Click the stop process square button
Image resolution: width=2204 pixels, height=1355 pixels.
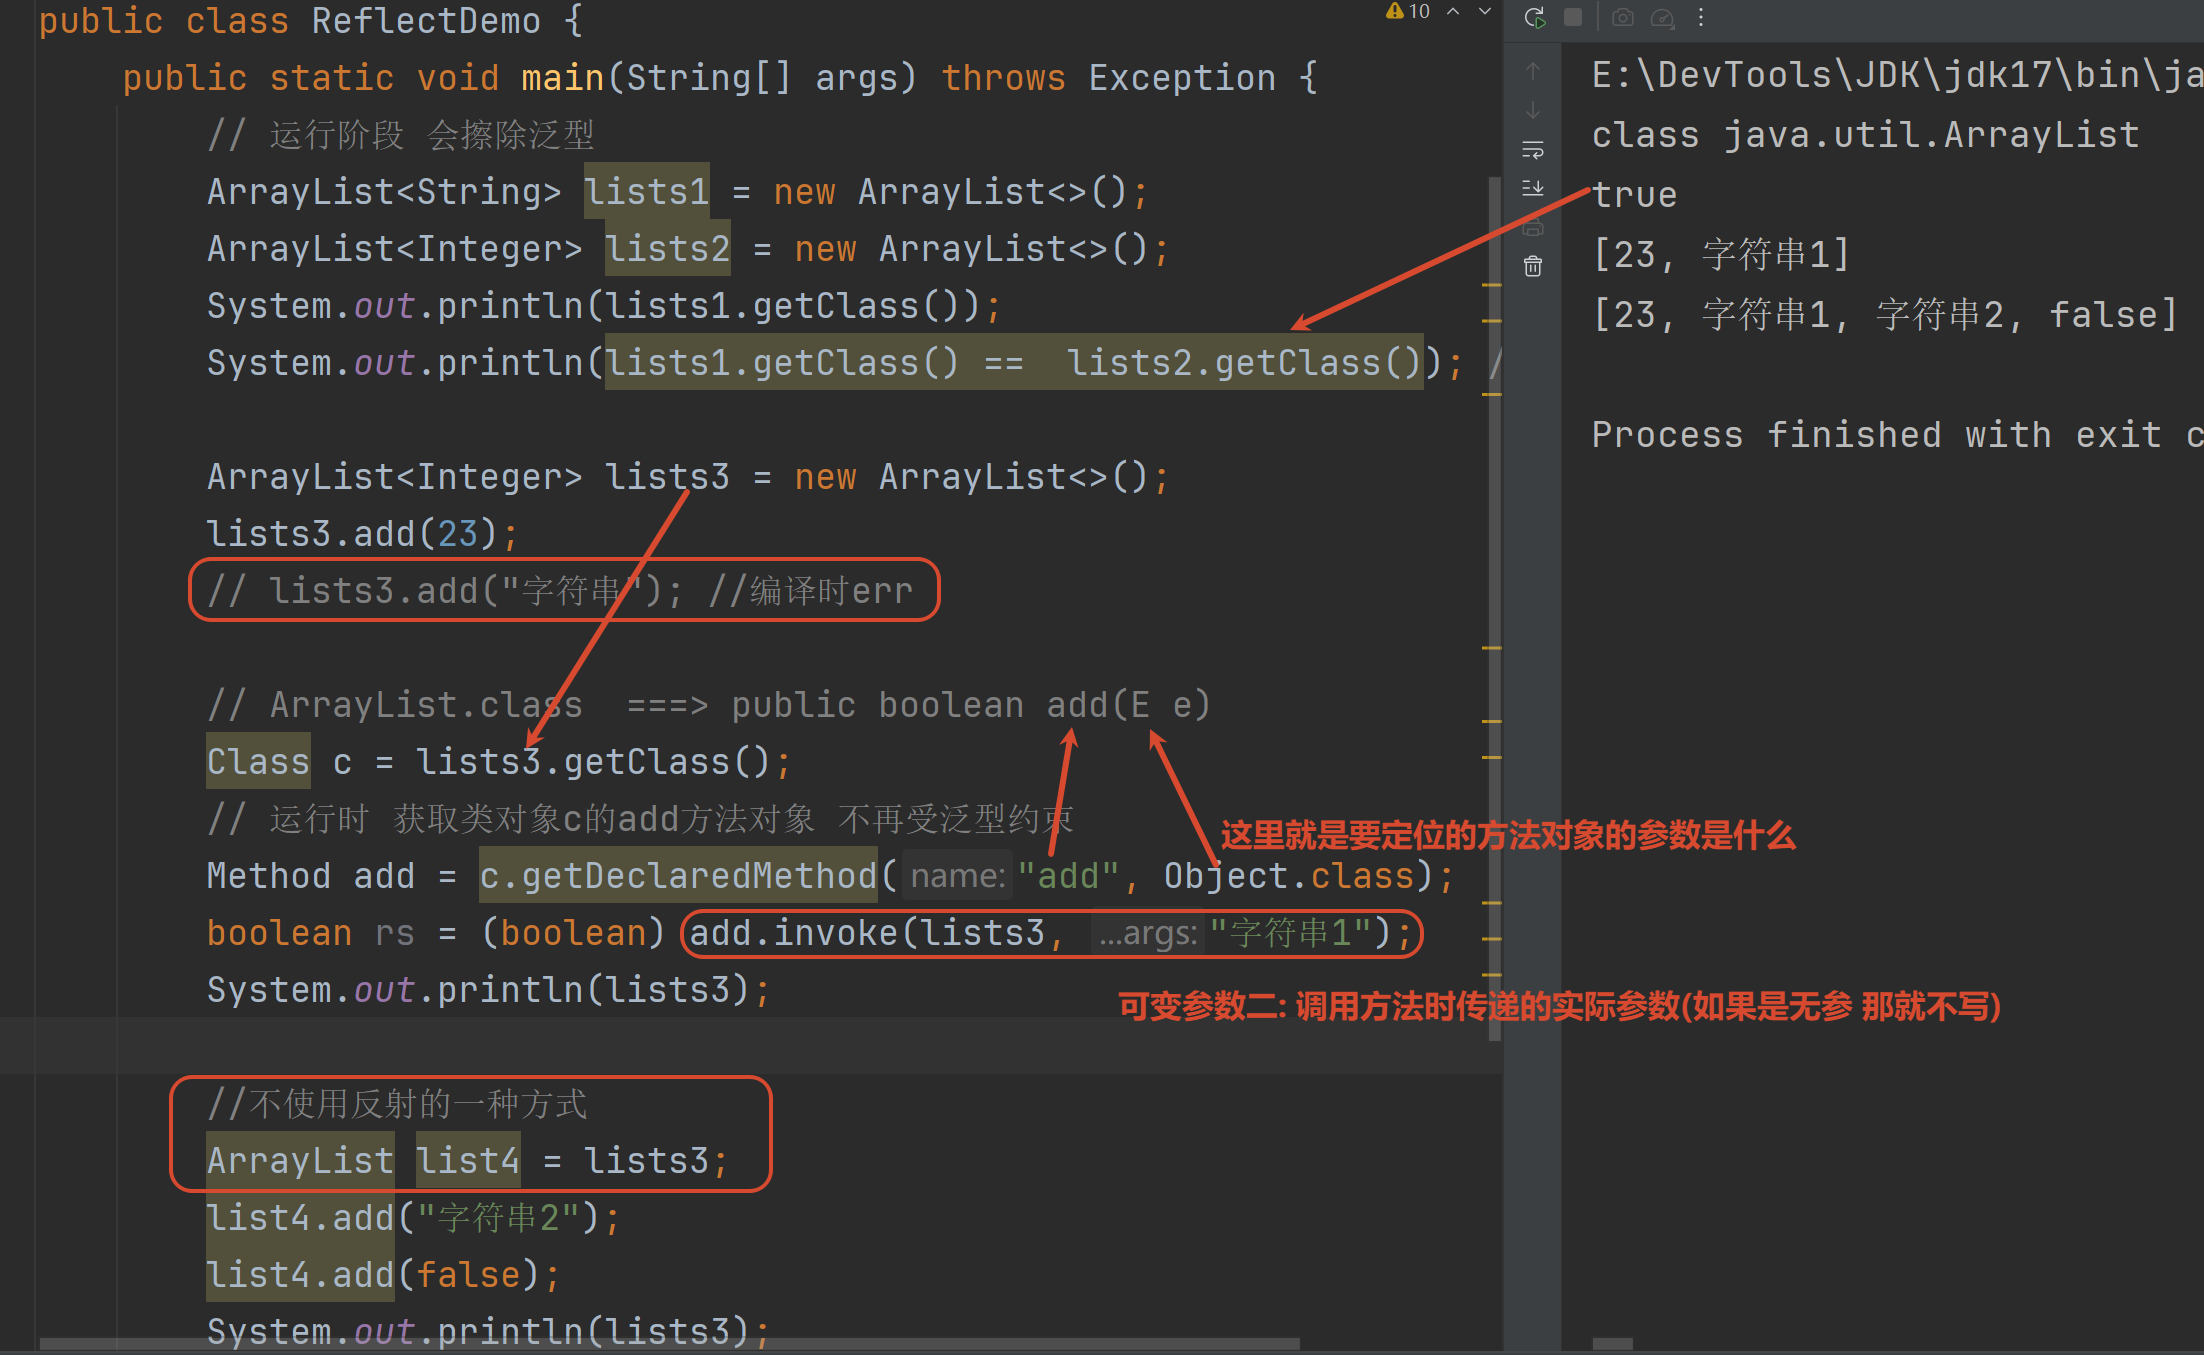pos(1573,17)
